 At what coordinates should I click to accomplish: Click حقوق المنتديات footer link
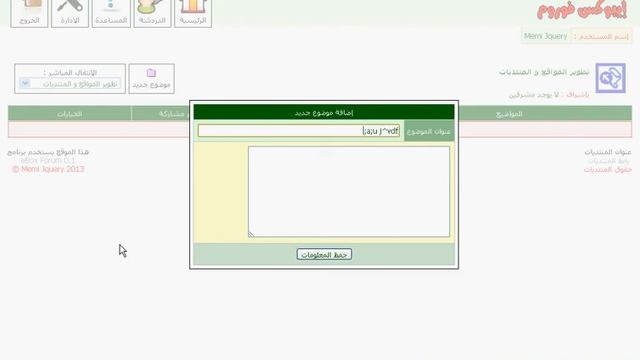[x=608, y=169]
